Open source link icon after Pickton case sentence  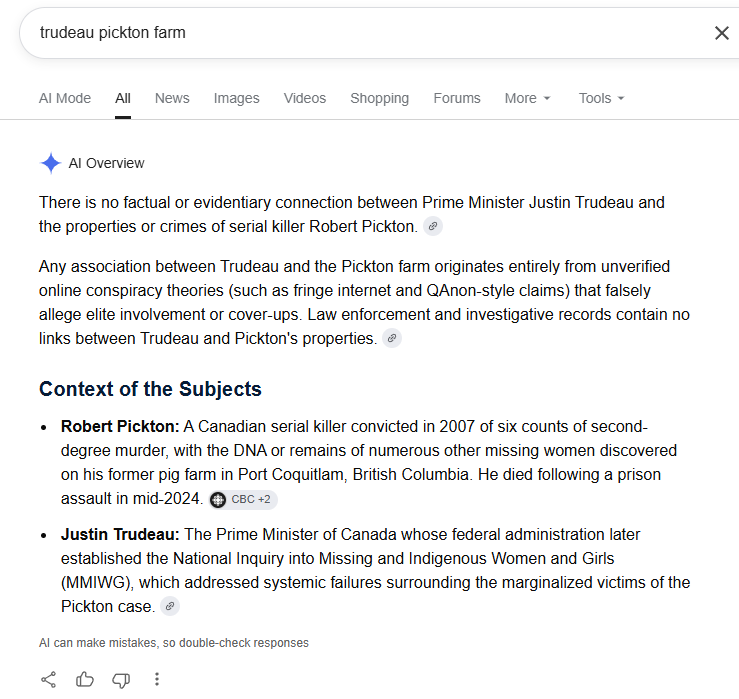[x=170, y=606]
